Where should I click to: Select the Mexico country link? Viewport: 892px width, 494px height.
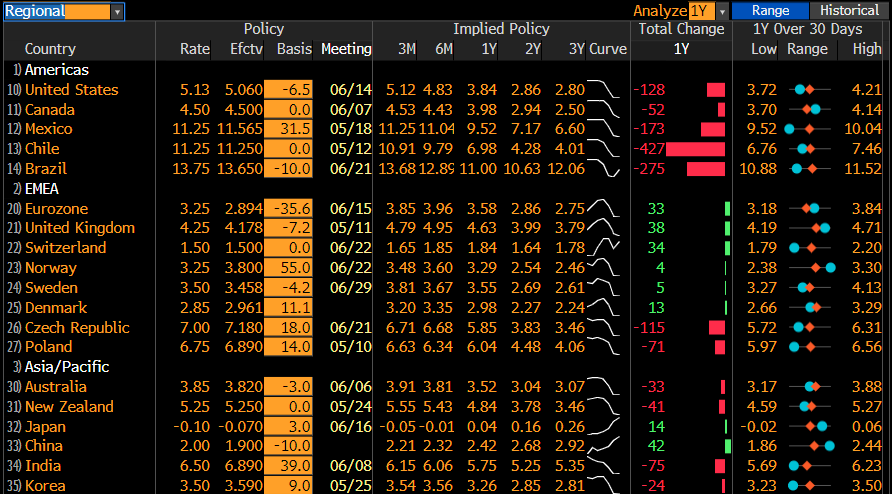(48, 129)
